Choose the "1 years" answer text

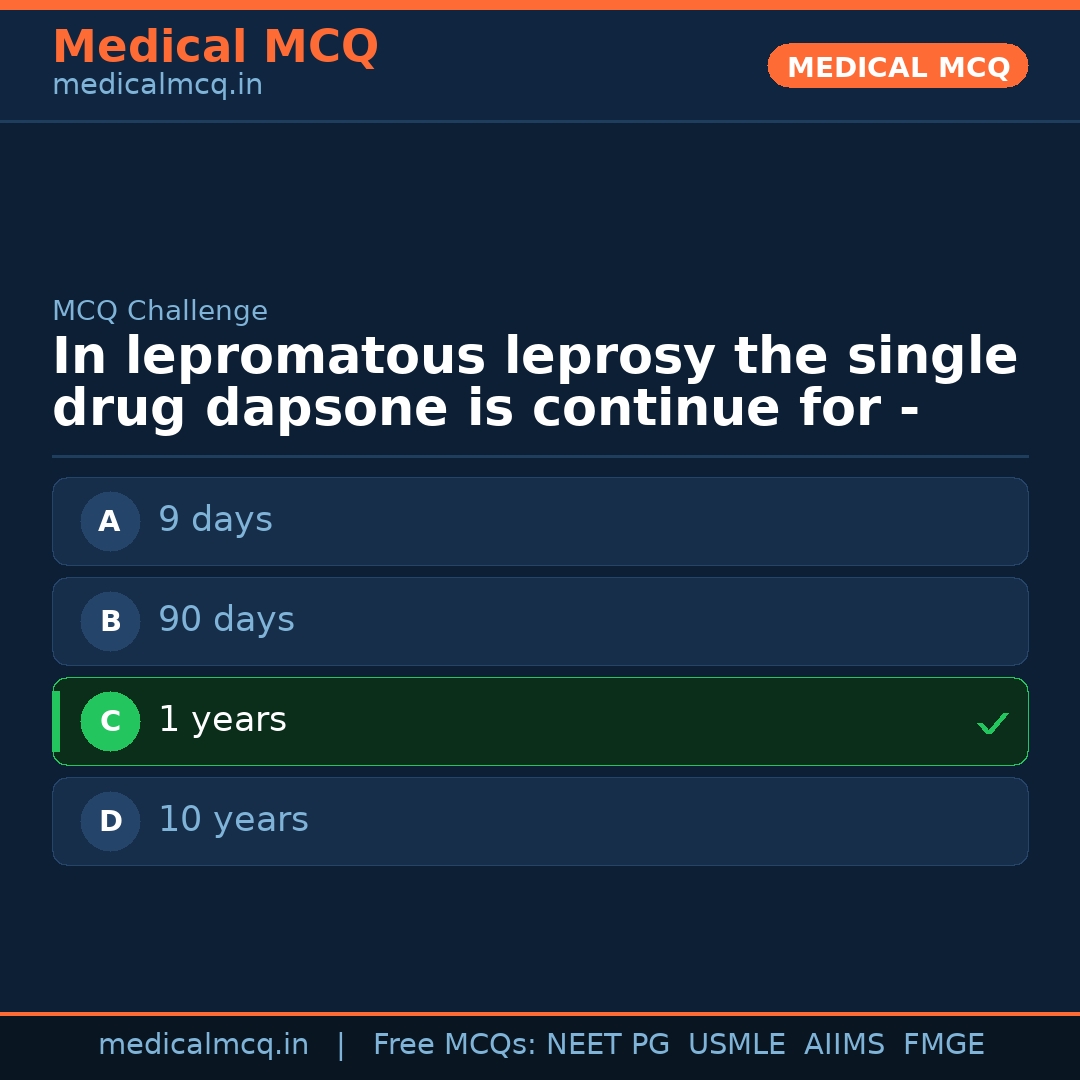point(222,720)
